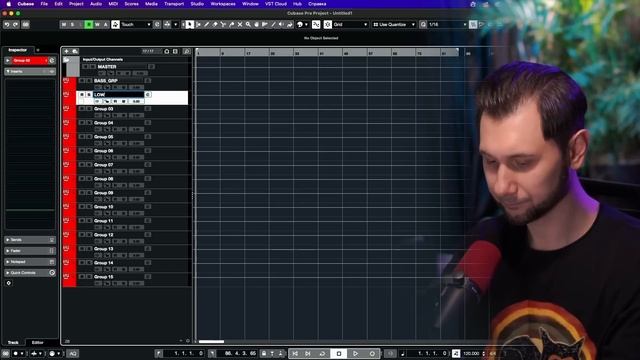
Task: Select the Glue tool
Action: click(231, 24)
